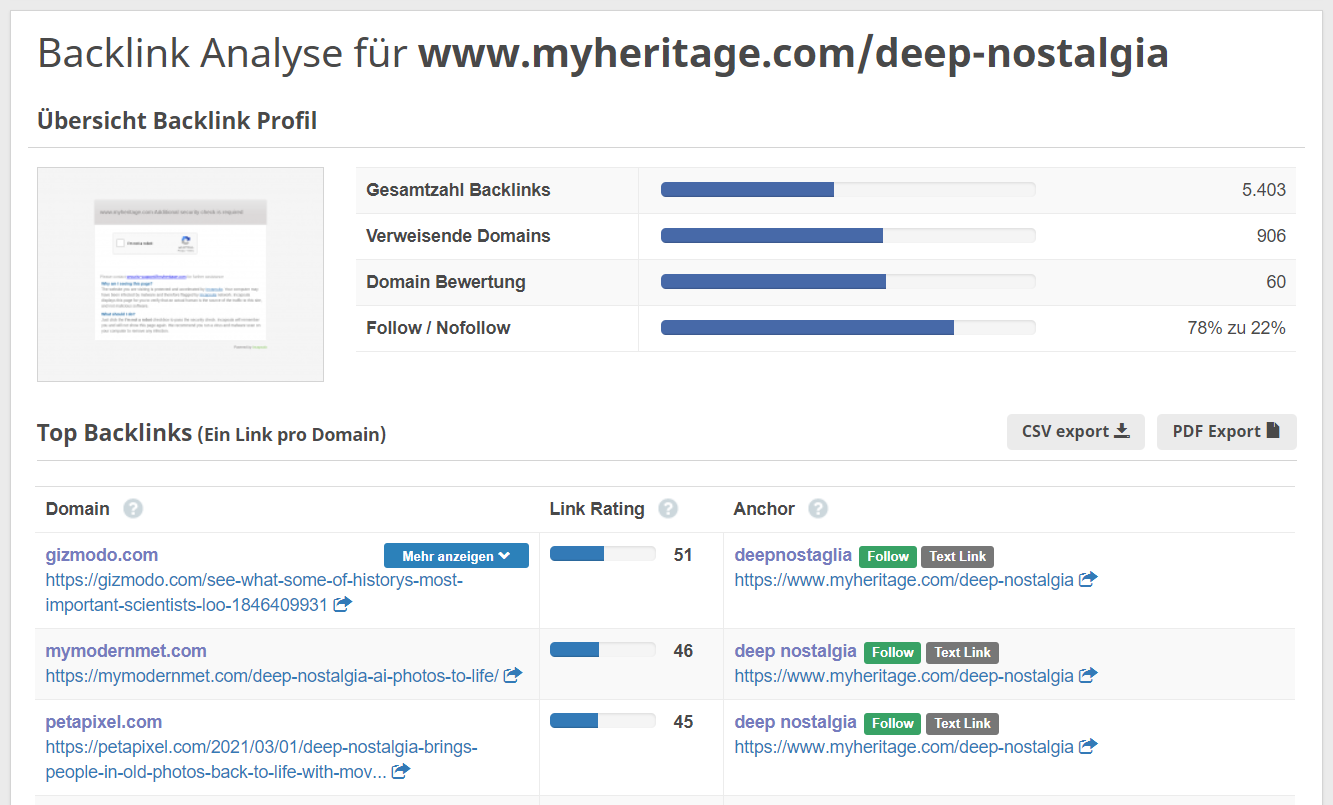The height and width of the screenshot is (805, 1333).
Task: Open the mymodernmet.com domain link
Action: coord(126,651)
